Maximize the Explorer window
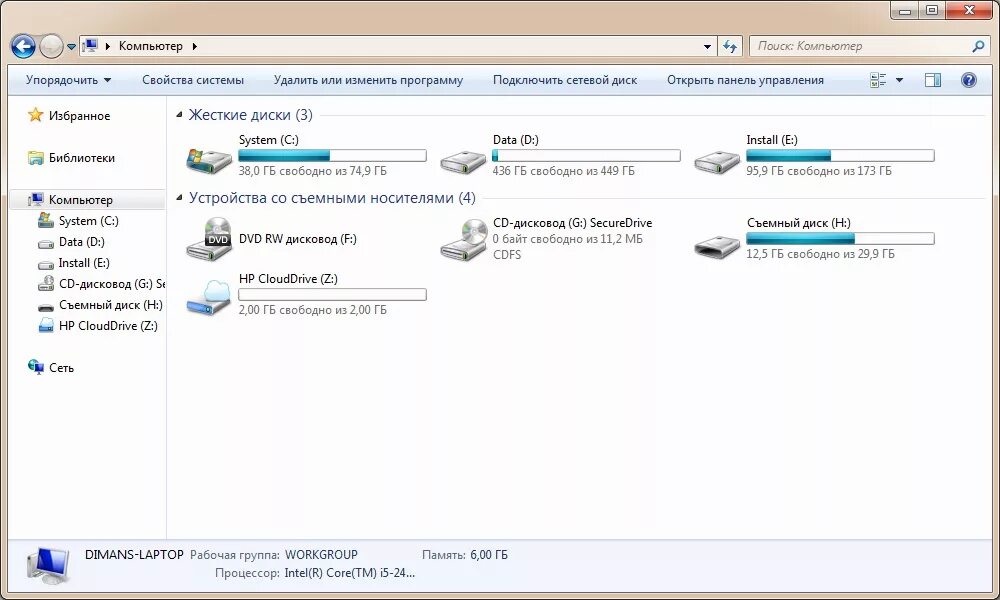This screenshot has width=1000, height=600. point(932,10)
